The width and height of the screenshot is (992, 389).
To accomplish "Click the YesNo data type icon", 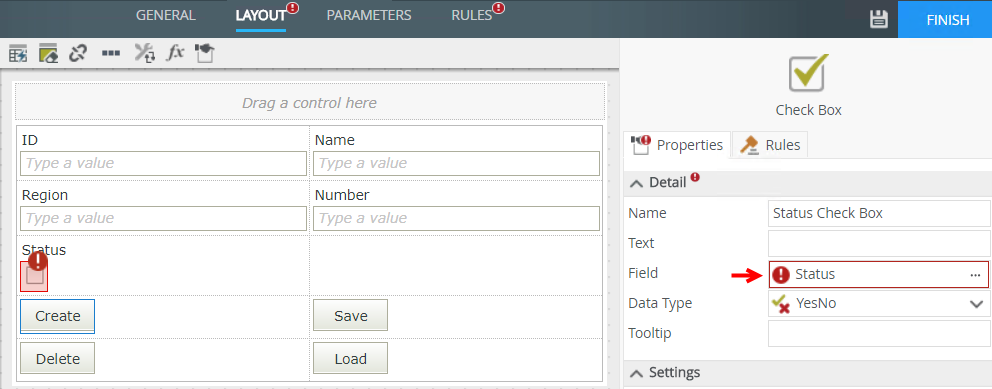I will pyautogui.click(x=781, y=304).
